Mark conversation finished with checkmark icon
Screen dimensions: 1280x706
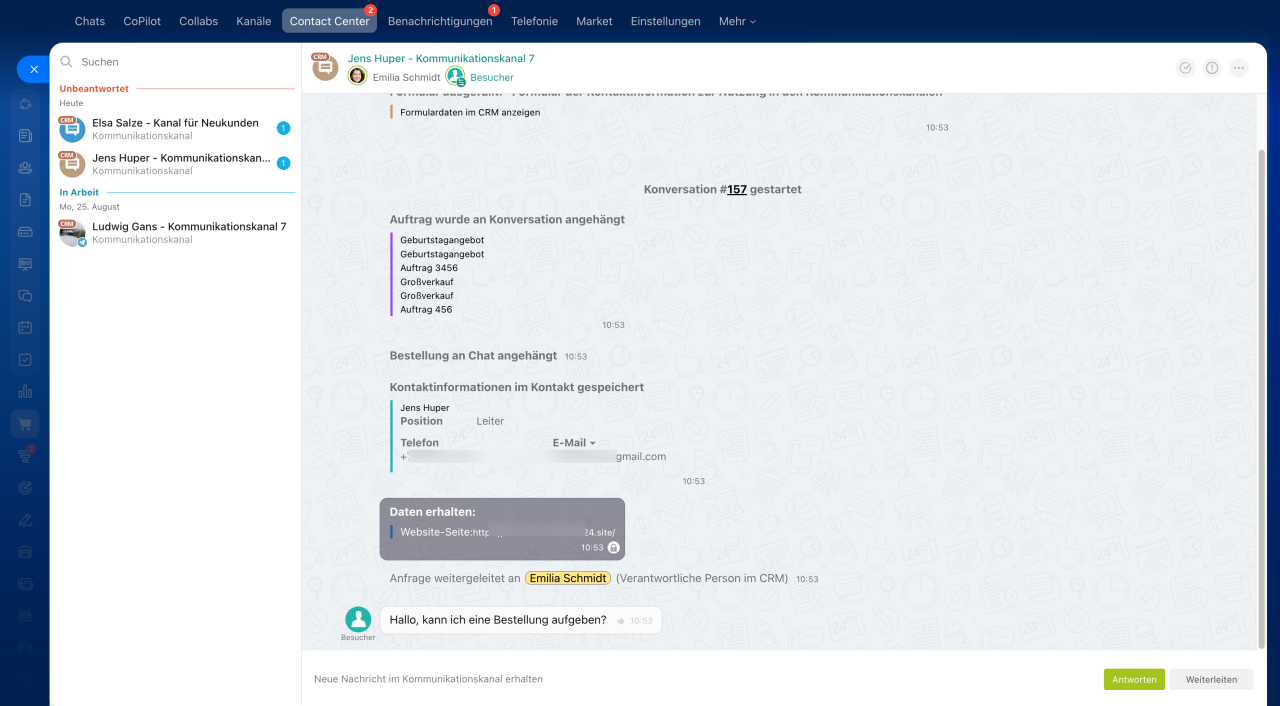coord(1185,68)
